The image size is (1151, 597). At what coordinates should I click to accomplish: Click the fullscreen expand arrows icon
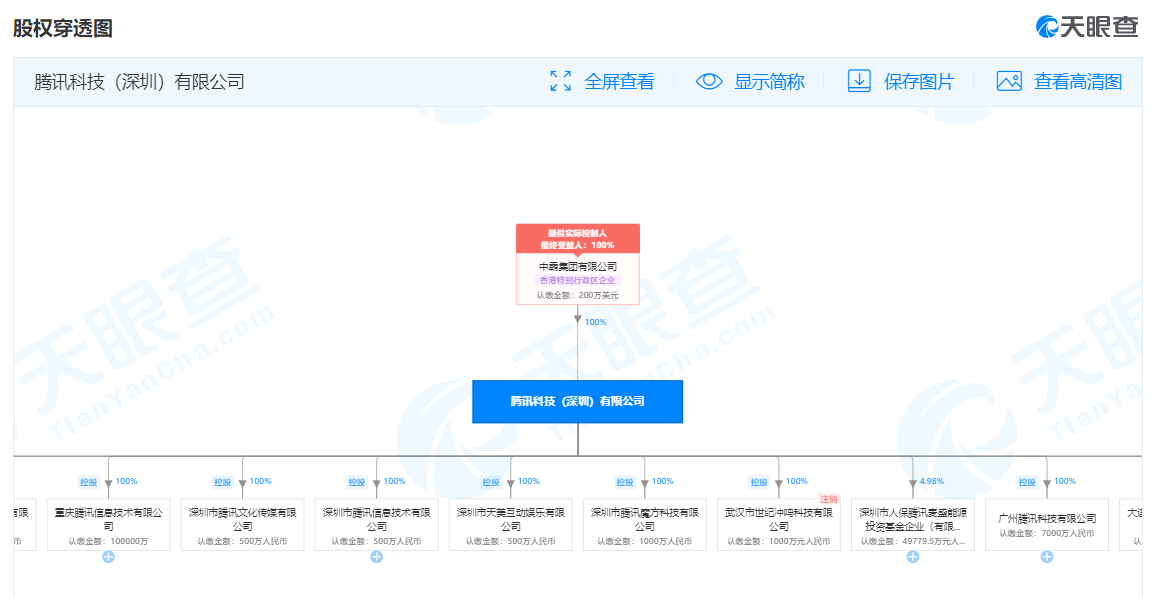pos(561,82)
